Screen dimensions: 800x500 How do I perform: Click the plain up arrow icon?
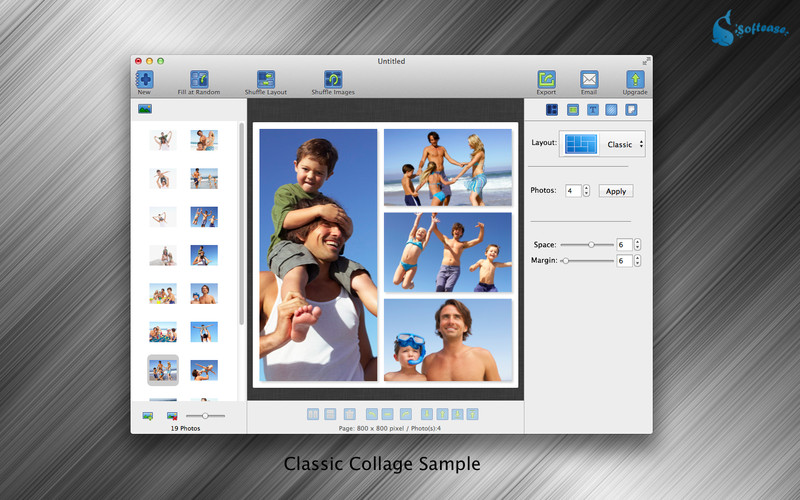coord(442,414)
